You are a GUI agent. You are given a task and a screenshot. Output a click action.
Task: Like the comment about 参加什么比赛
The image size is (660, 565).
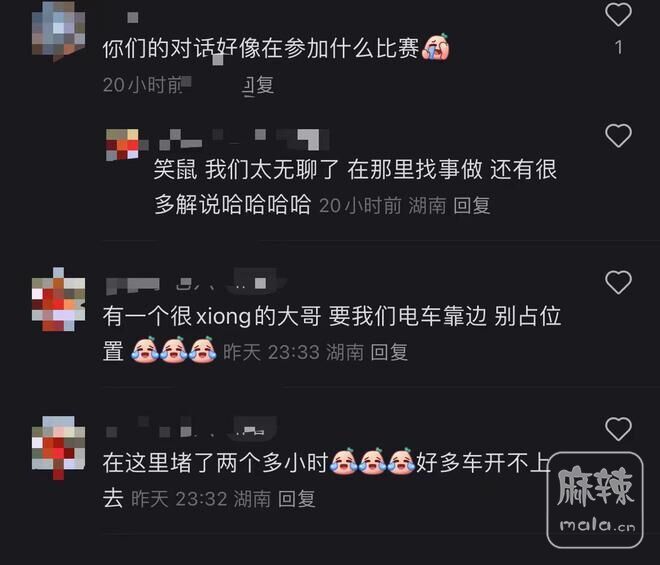[618, 14]
